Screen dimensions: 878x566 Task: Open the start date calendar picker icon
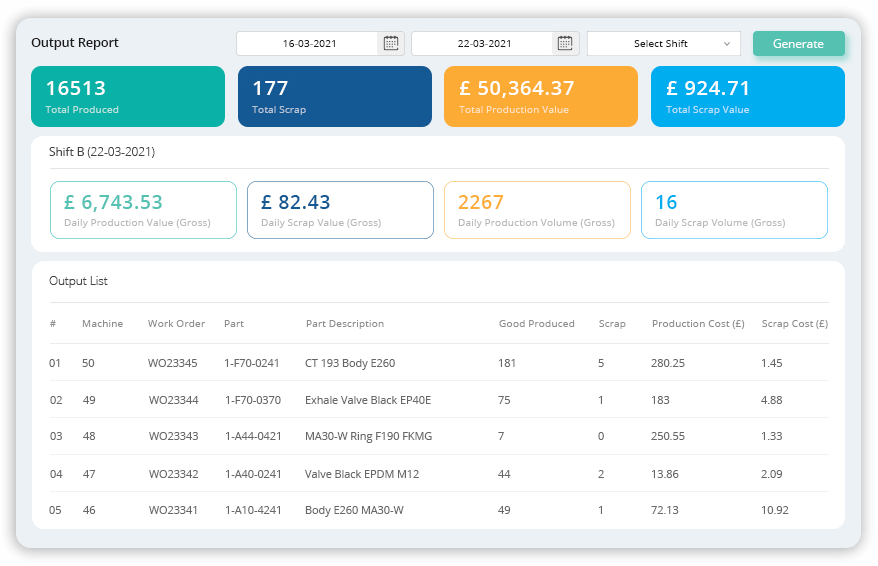tap(391, 44)
